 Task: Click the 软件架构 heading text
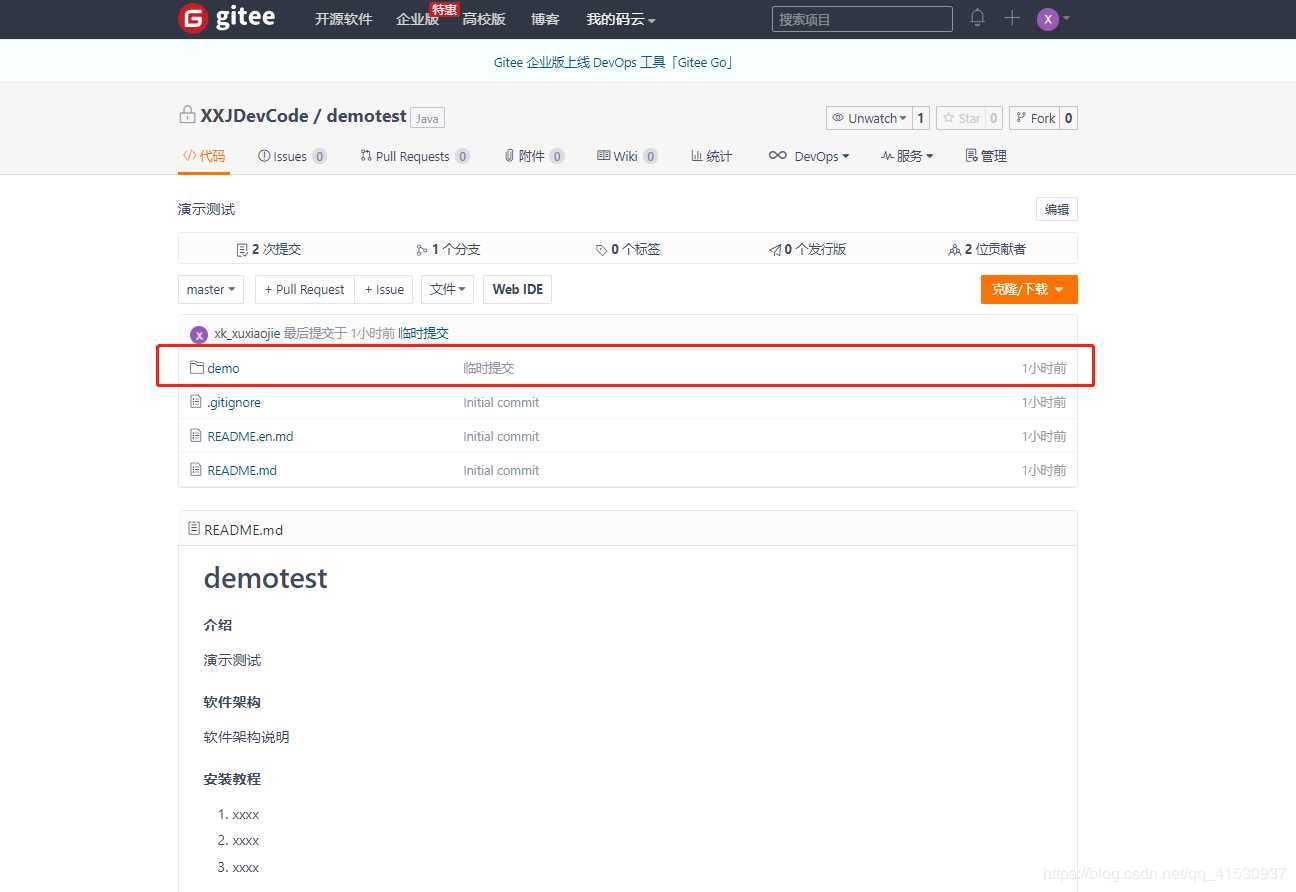click(232, 702)
